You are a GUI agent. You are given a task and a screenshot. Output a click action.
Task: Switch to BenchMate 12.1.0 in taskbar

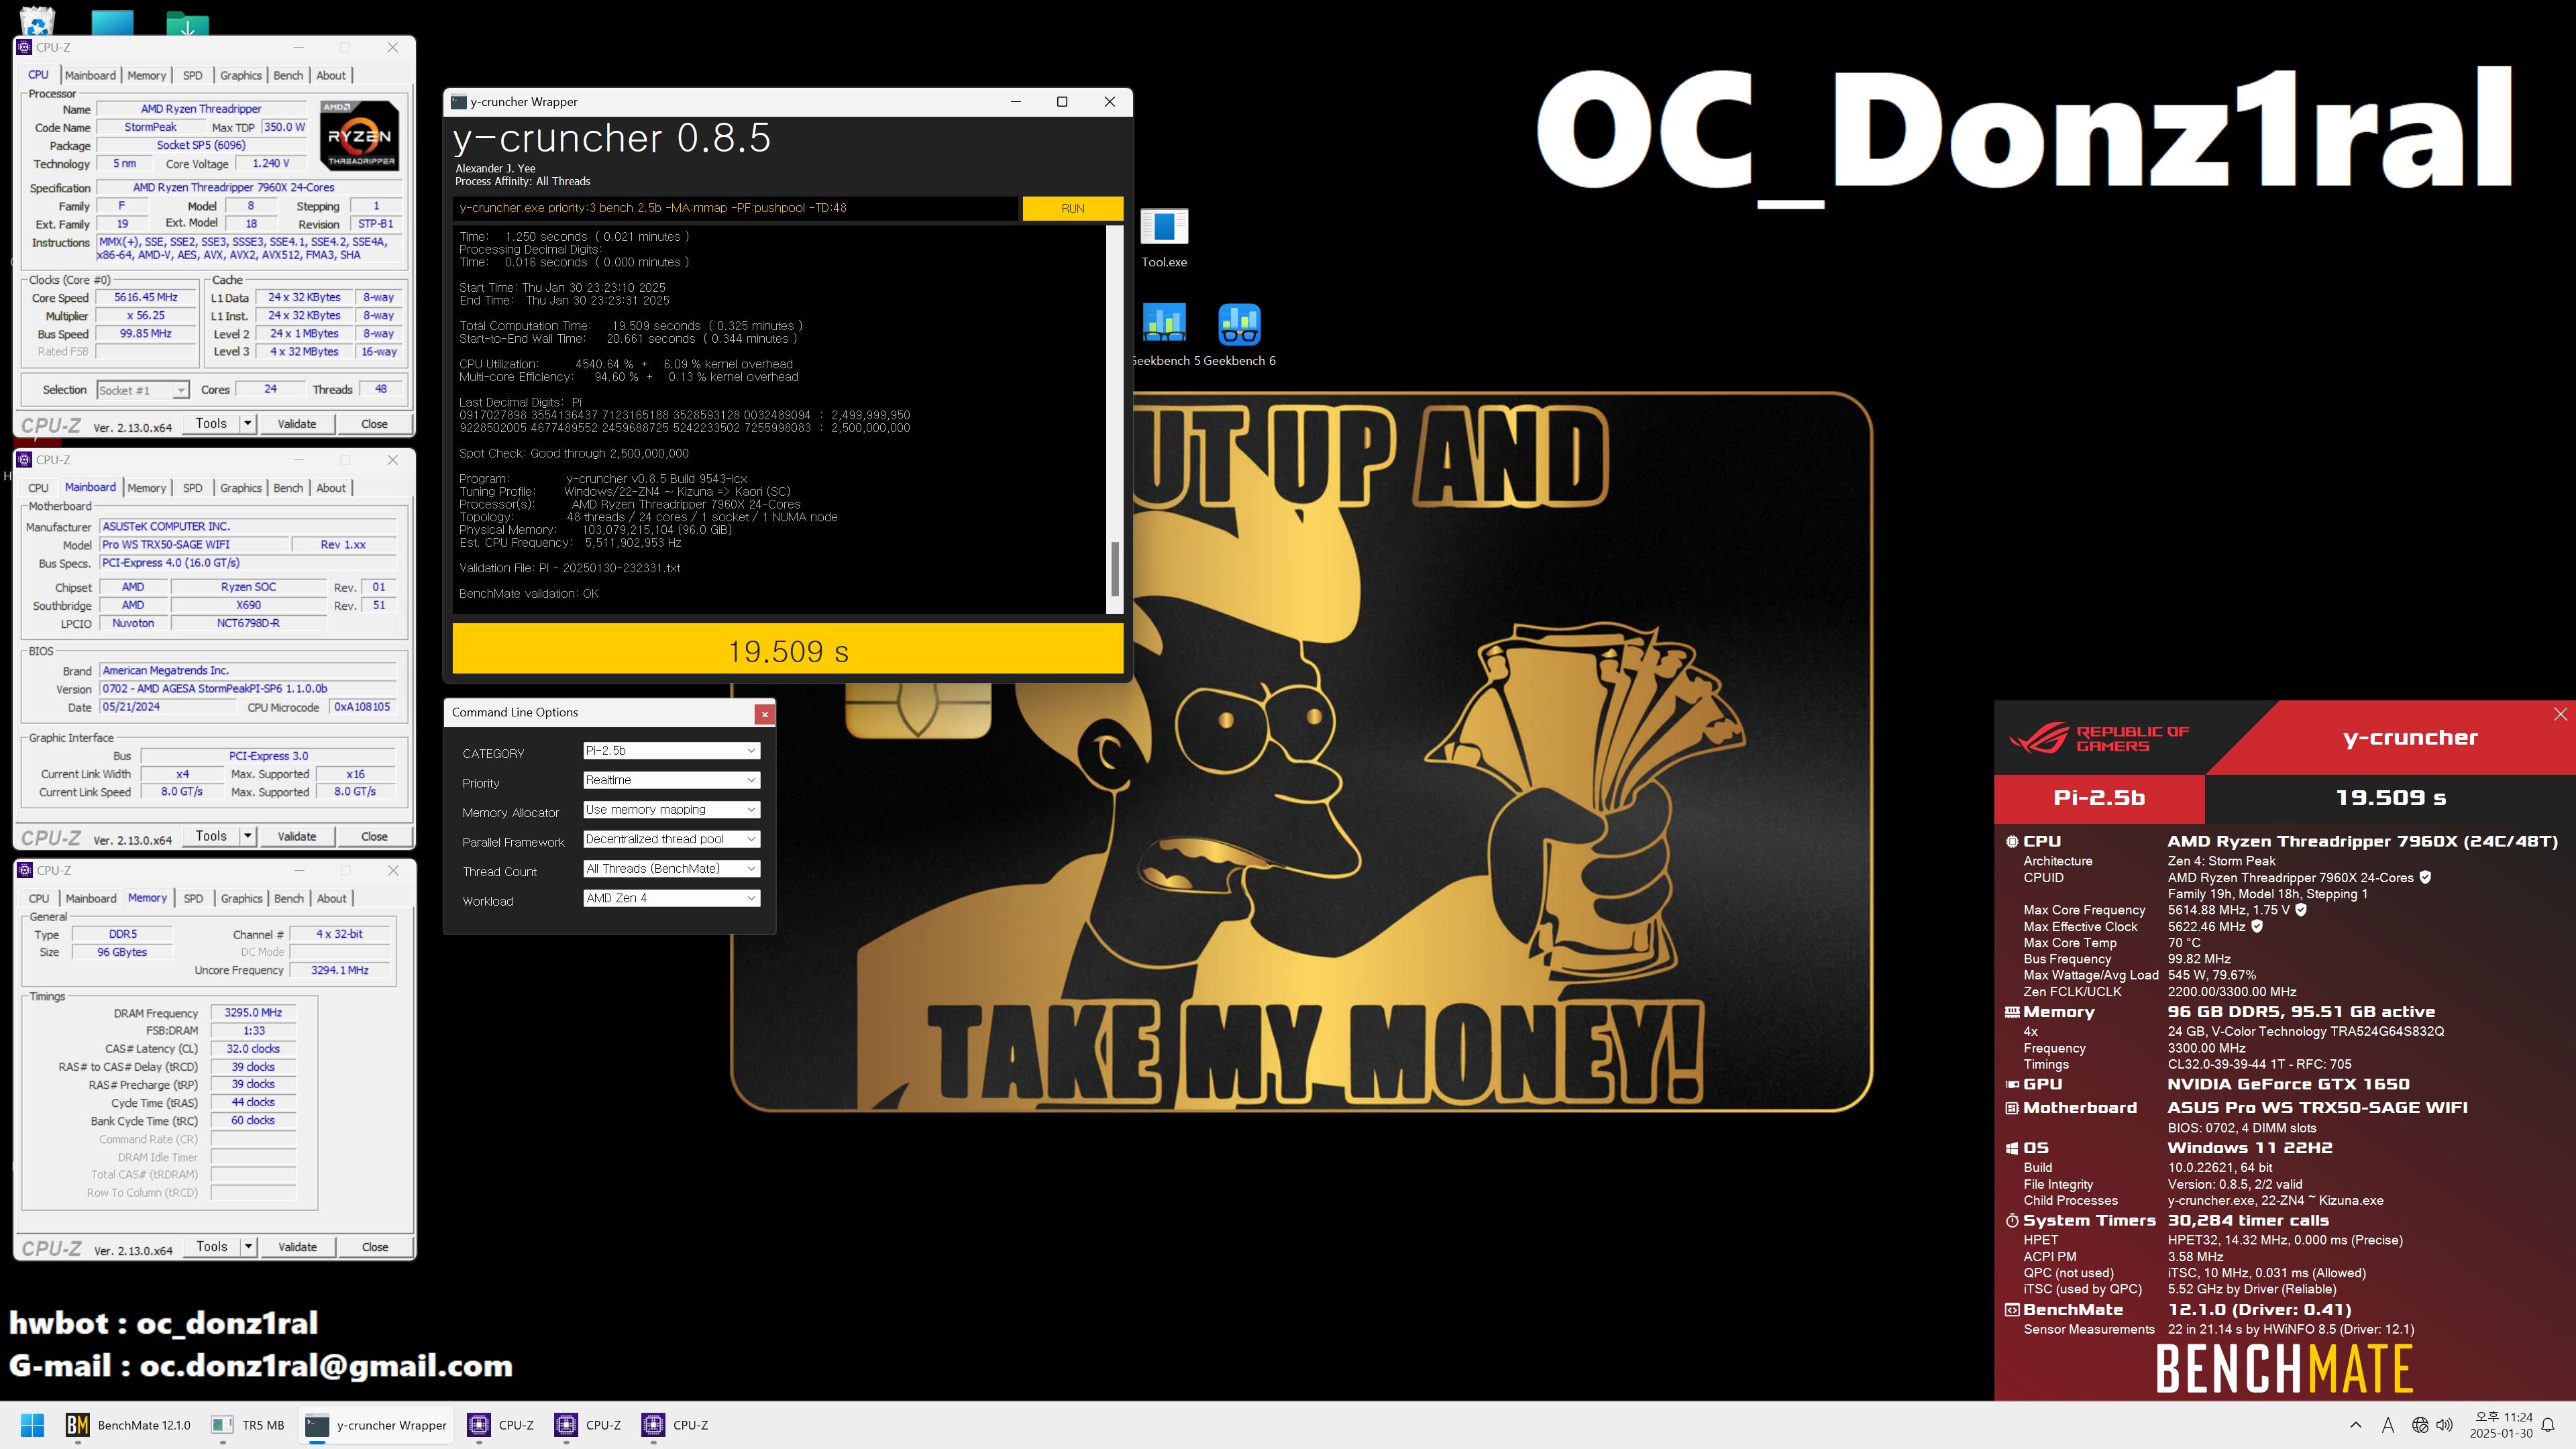[x=128, y=1425]
